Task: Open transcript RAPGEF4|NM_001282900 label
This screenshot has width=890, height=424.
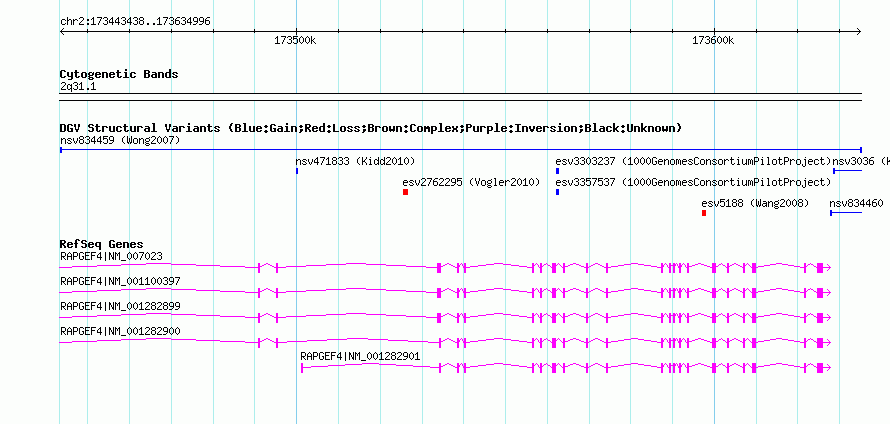Action: tap(120, 331)
